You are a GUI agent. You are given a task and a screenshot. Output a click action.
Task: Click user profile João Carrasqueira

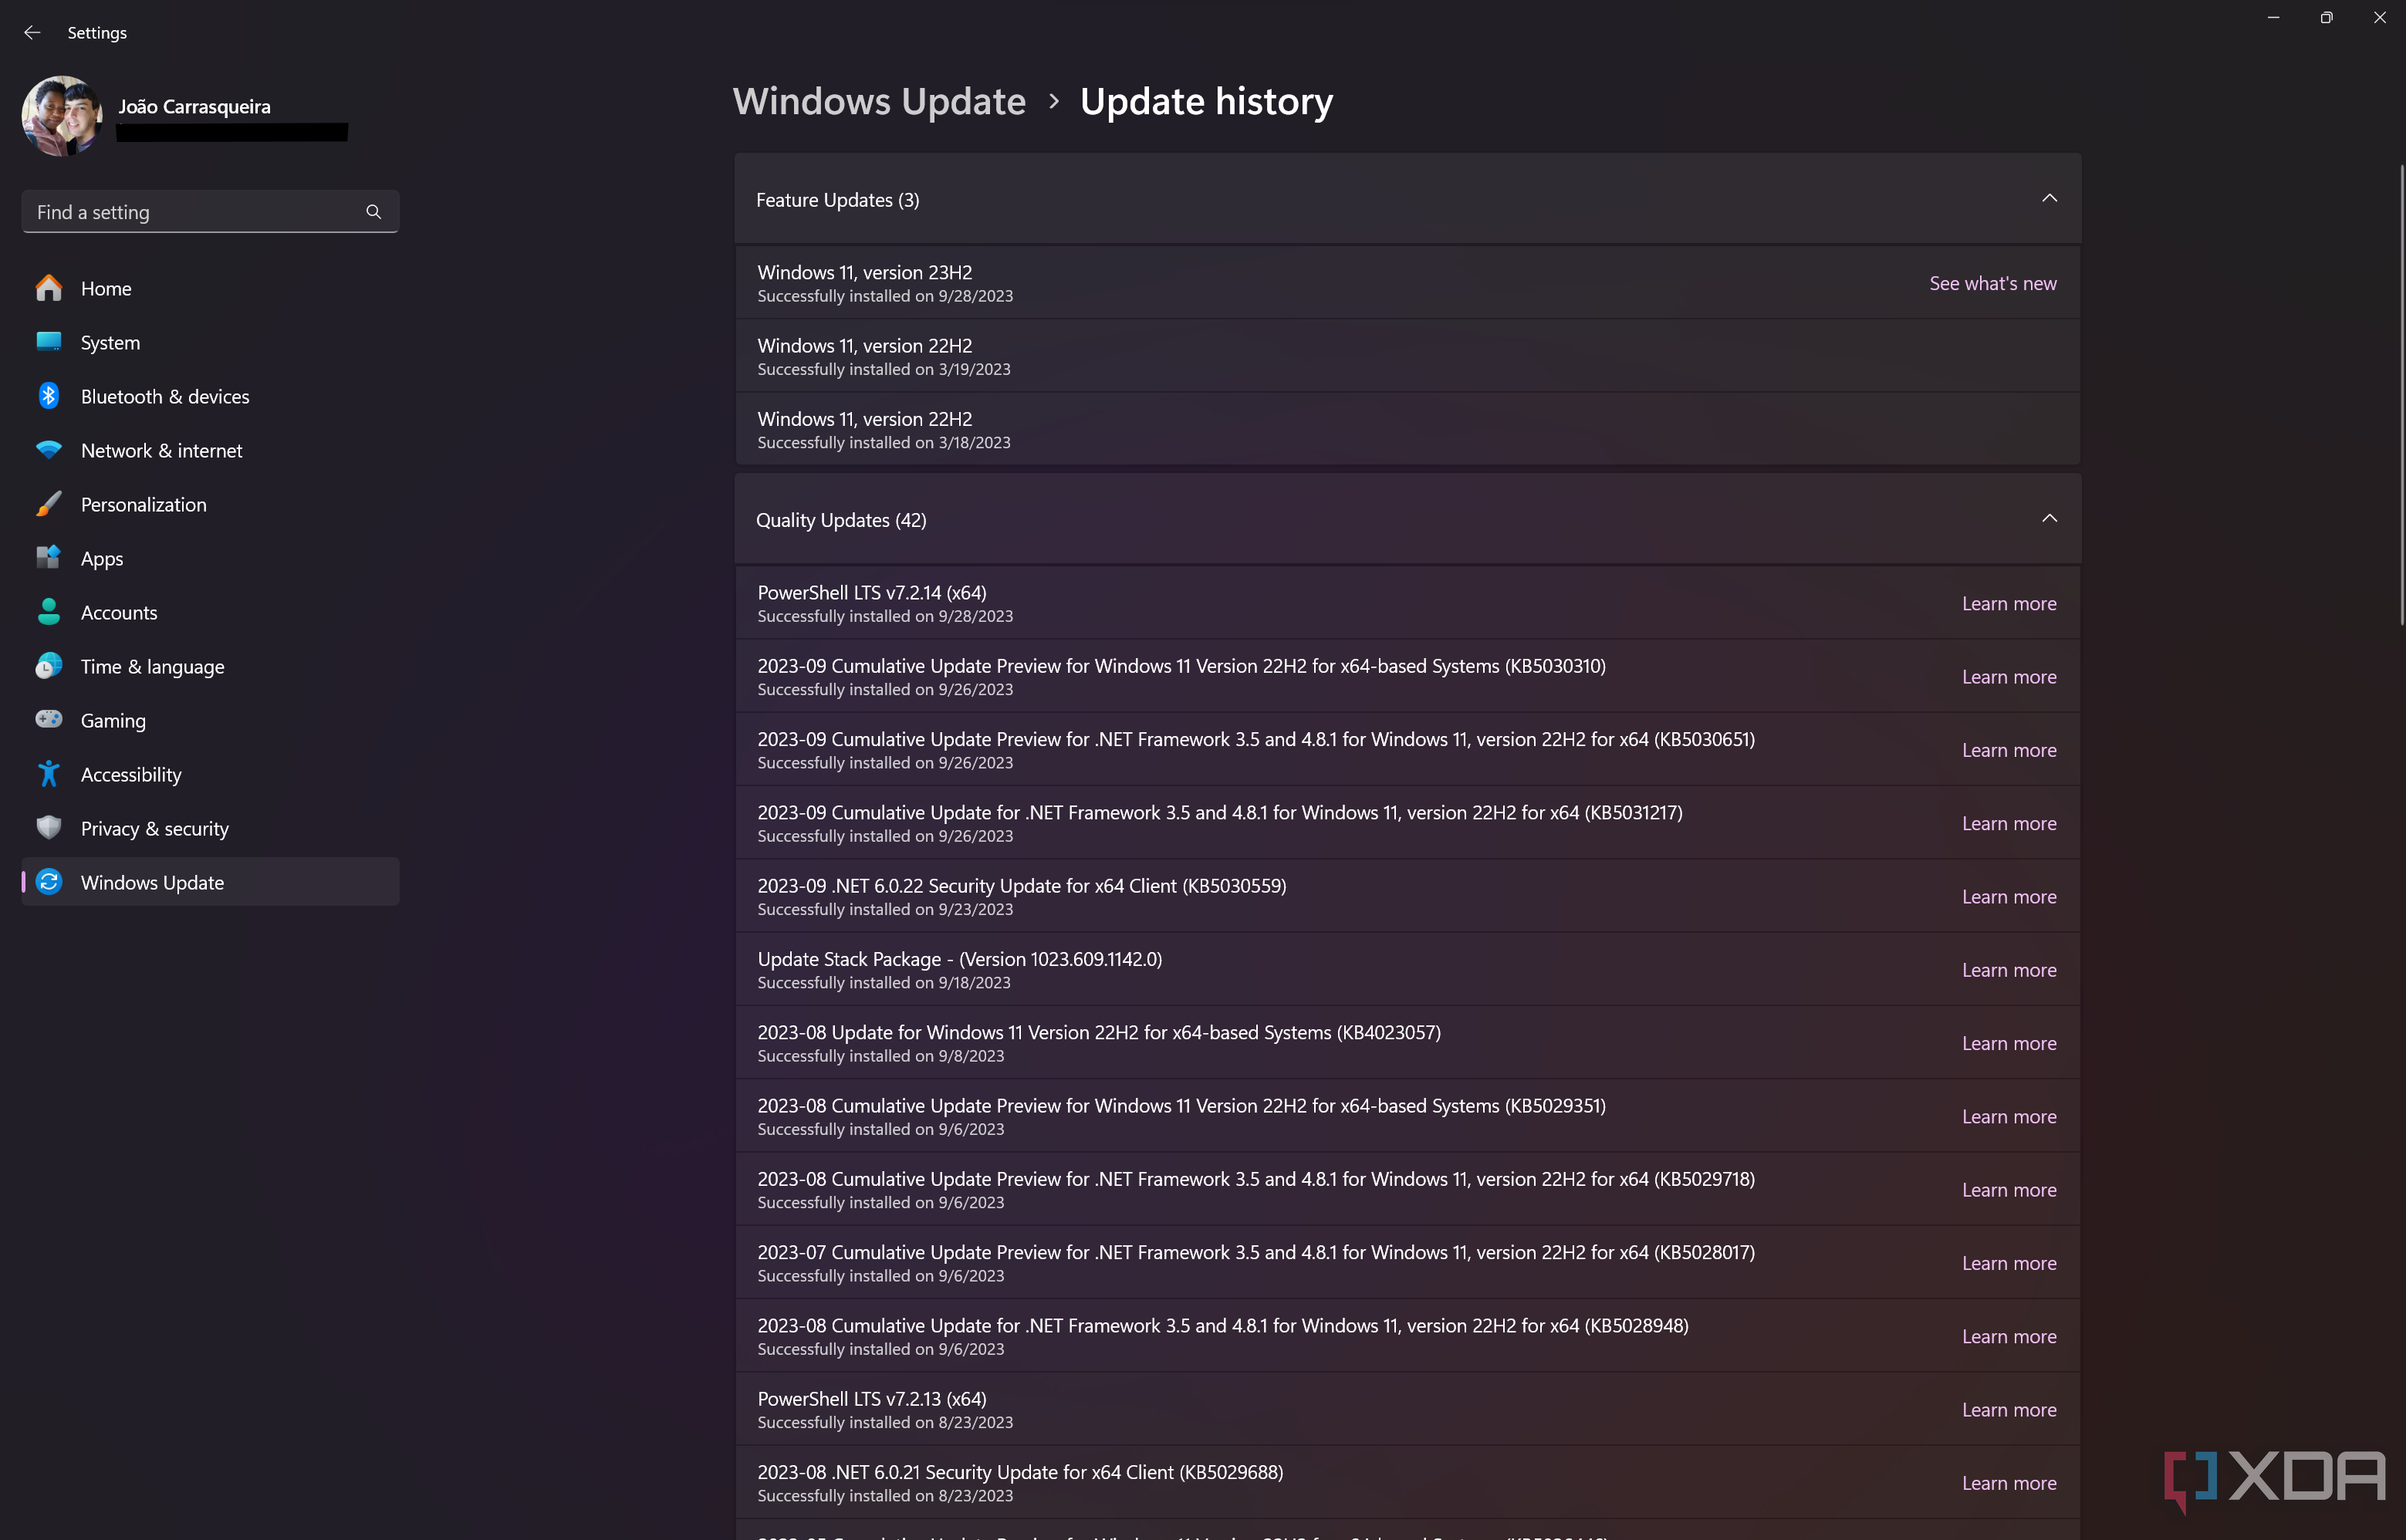pos(197,116)
